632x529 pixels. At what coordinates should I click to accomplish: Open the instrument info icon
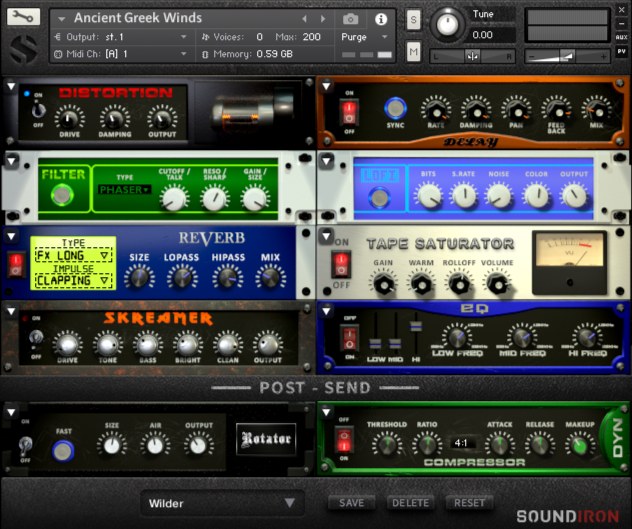click(381, 19)
